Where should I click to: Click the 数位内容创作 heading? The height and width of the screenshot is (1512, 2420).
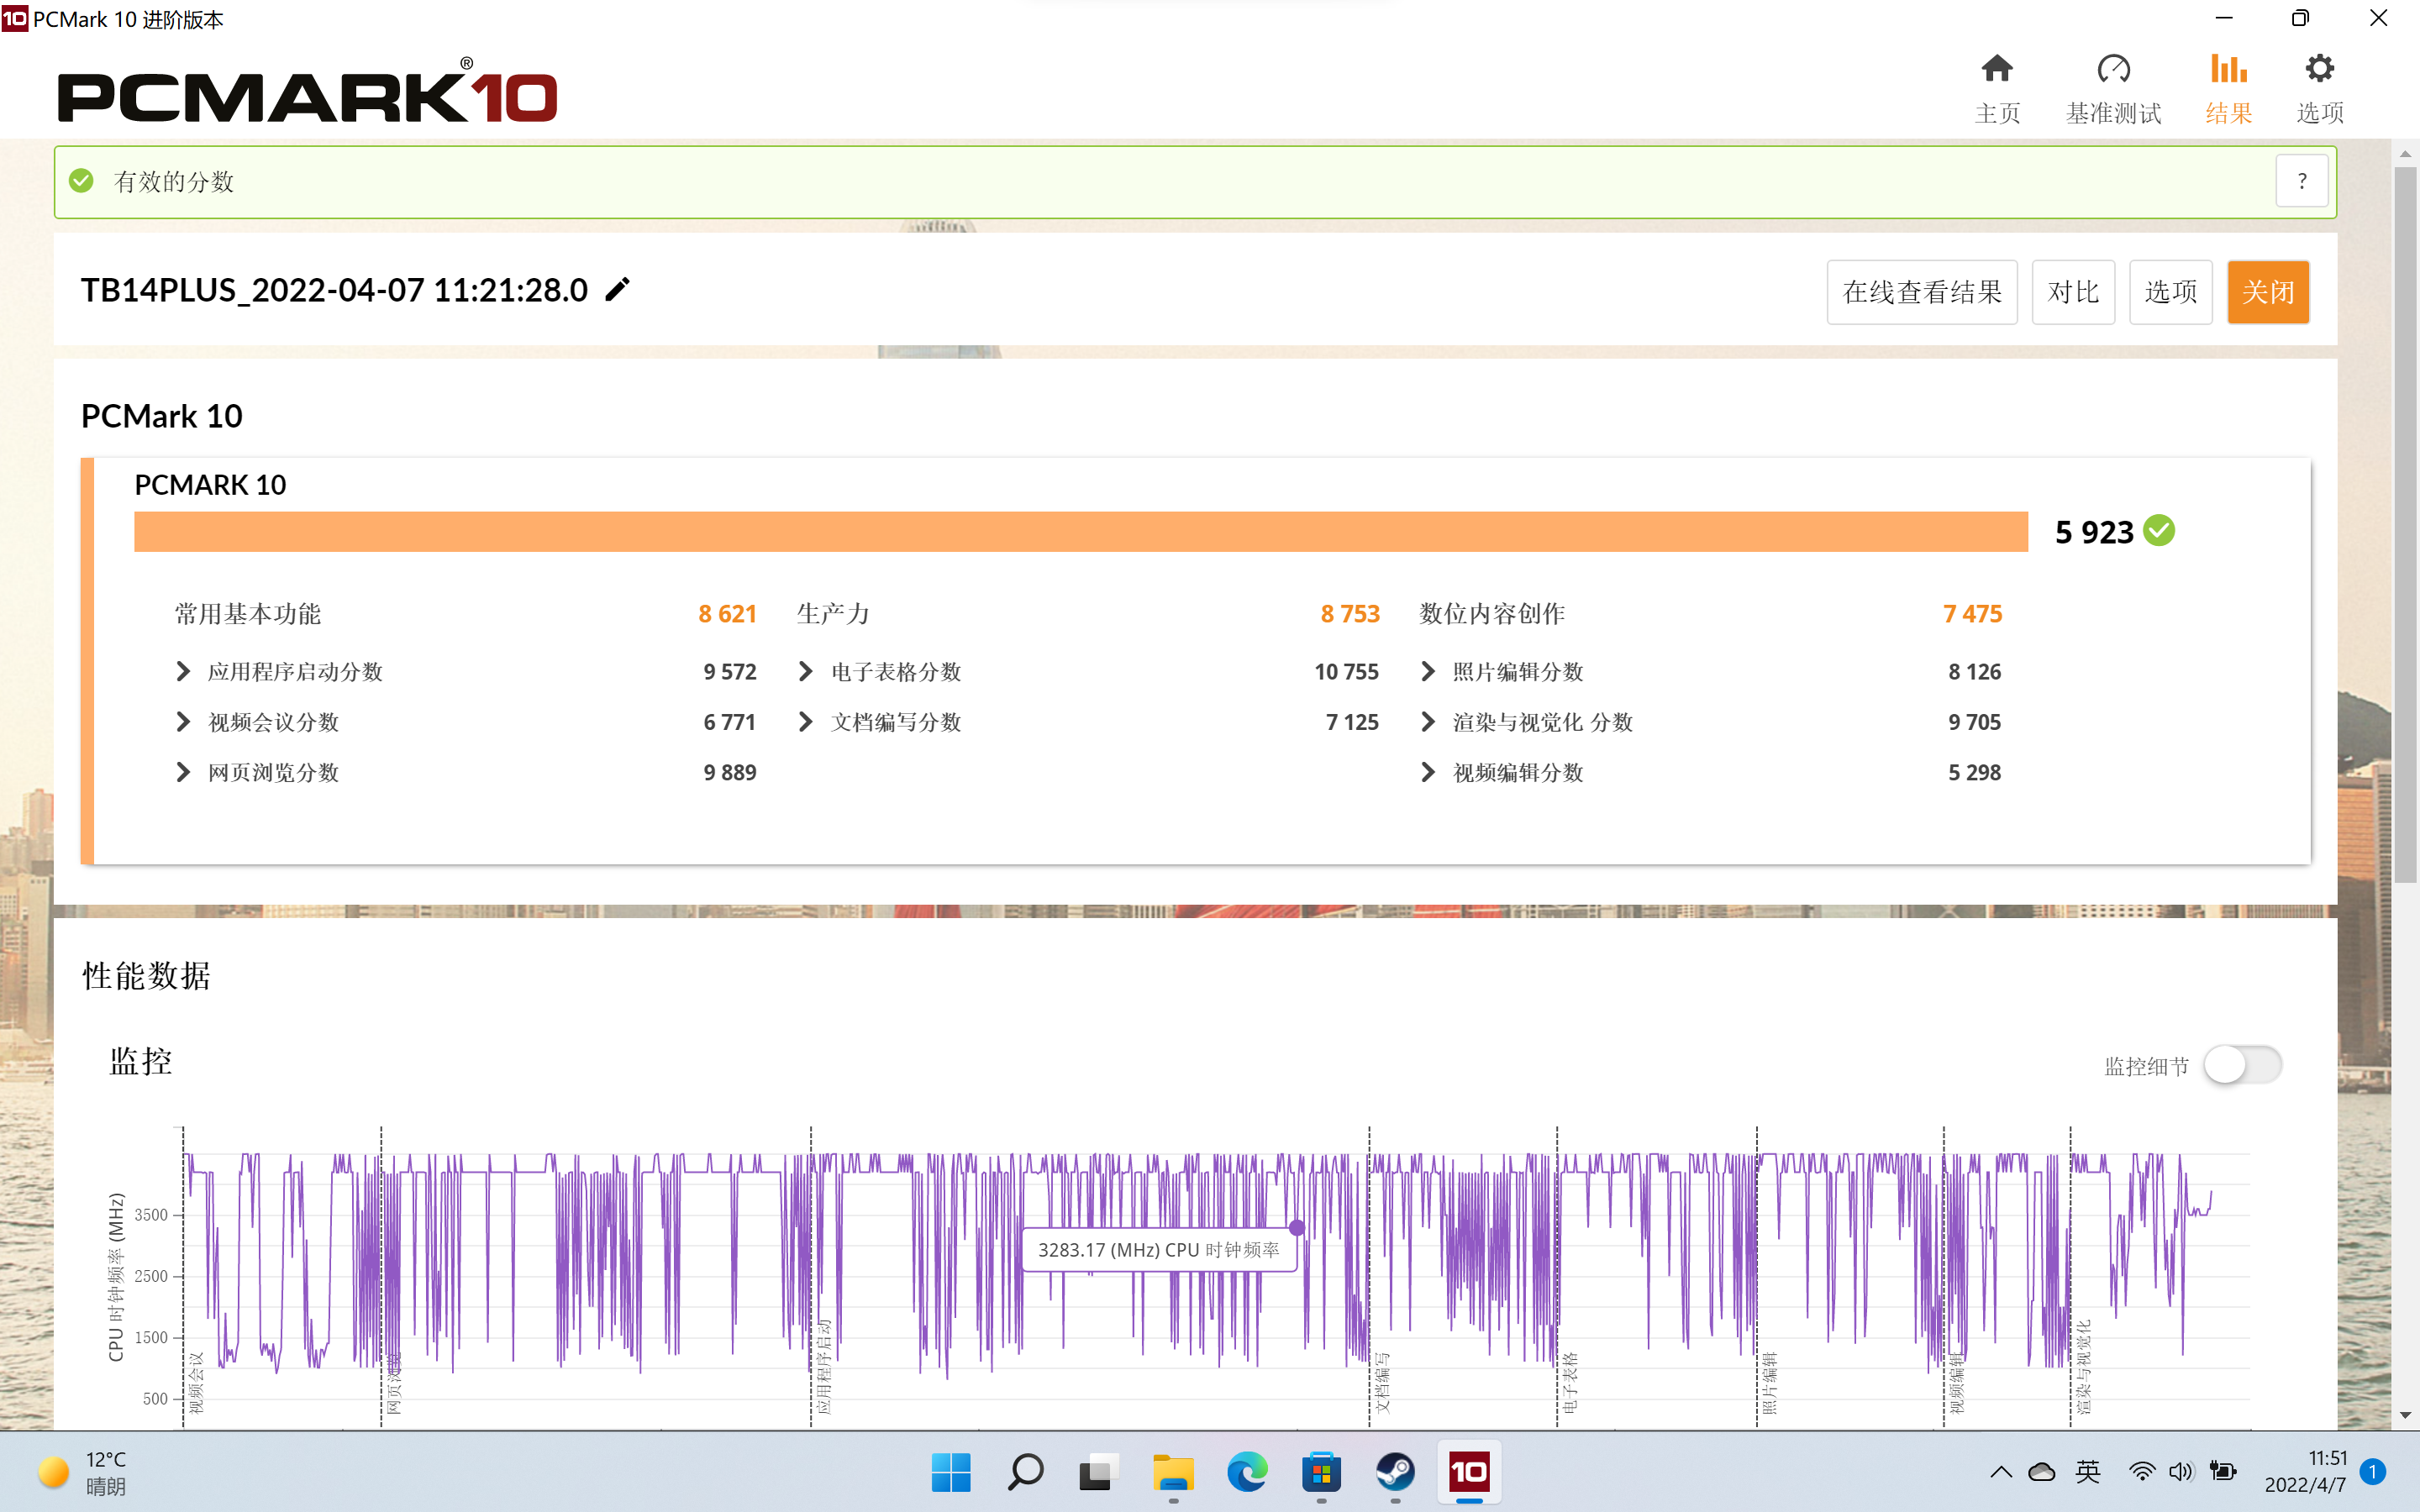(1491, 614)
